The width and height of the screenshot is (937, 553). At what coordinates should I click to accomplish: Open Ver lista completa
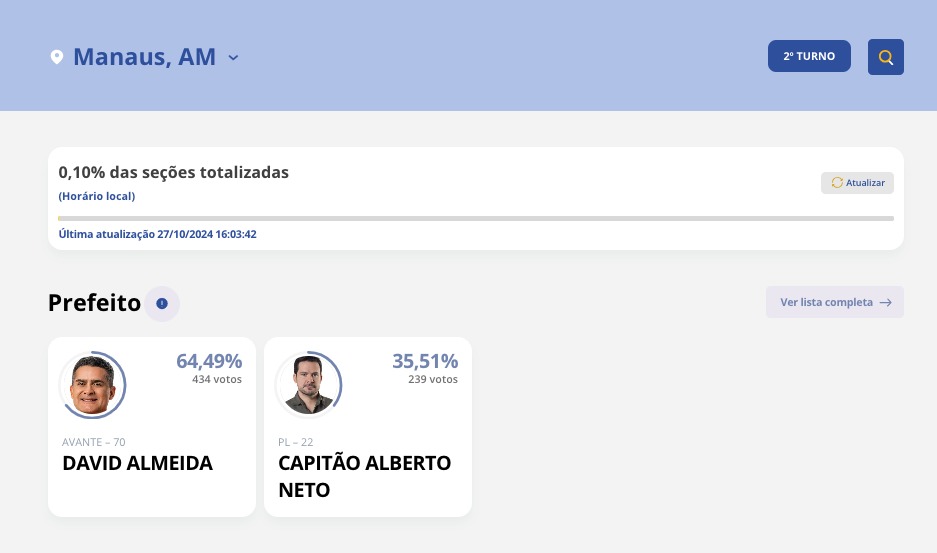coord(835,302)
